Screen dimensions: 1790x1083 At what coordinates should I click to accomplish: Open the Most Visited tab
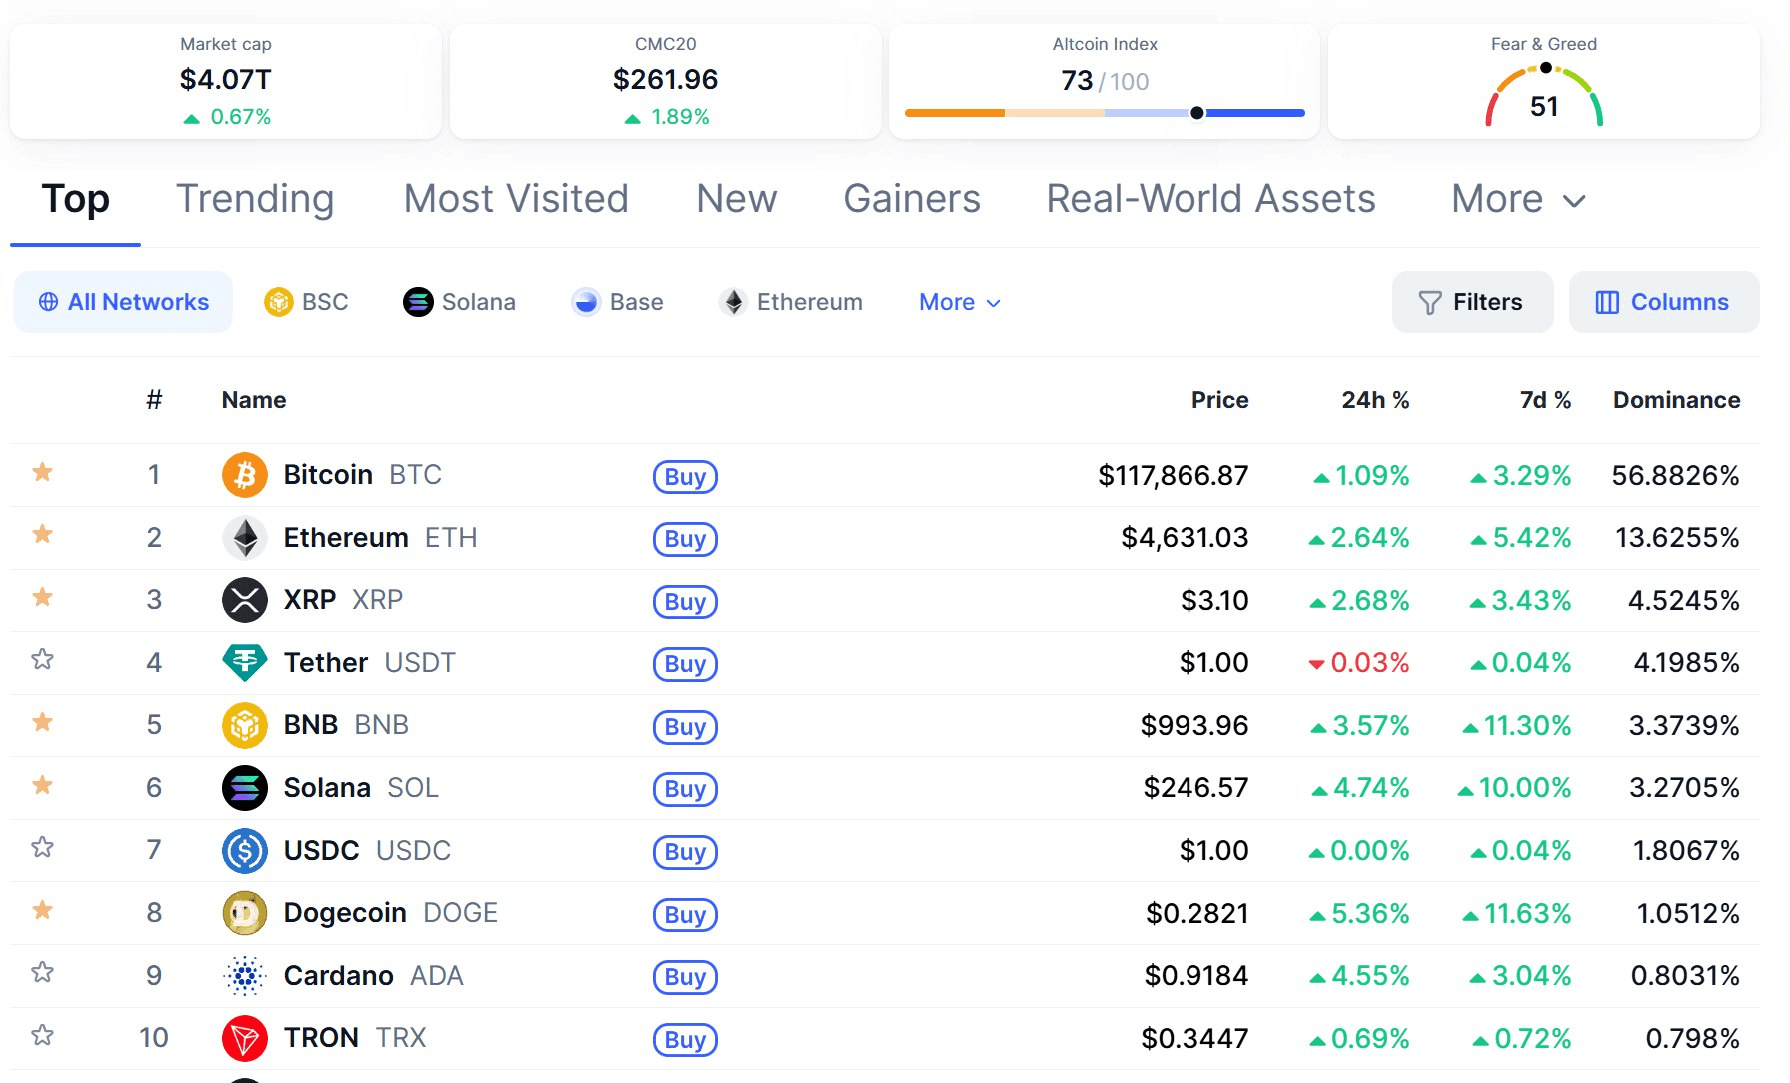pyautogui.click(x=516, y=199)
